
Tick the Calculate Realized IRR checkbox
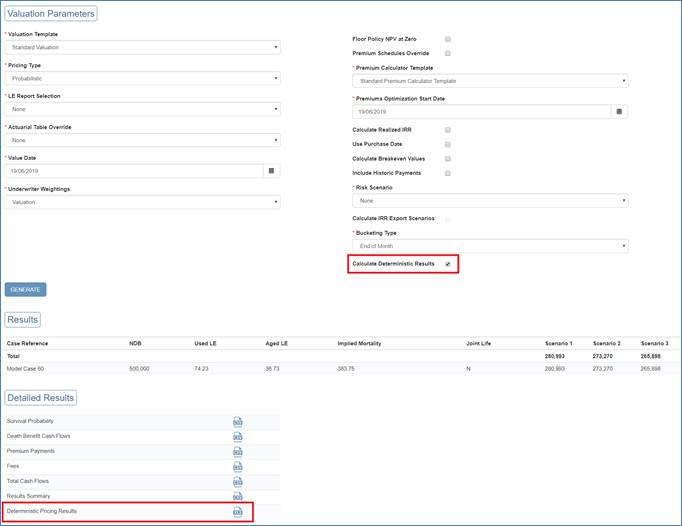click(x=448, y=130)
